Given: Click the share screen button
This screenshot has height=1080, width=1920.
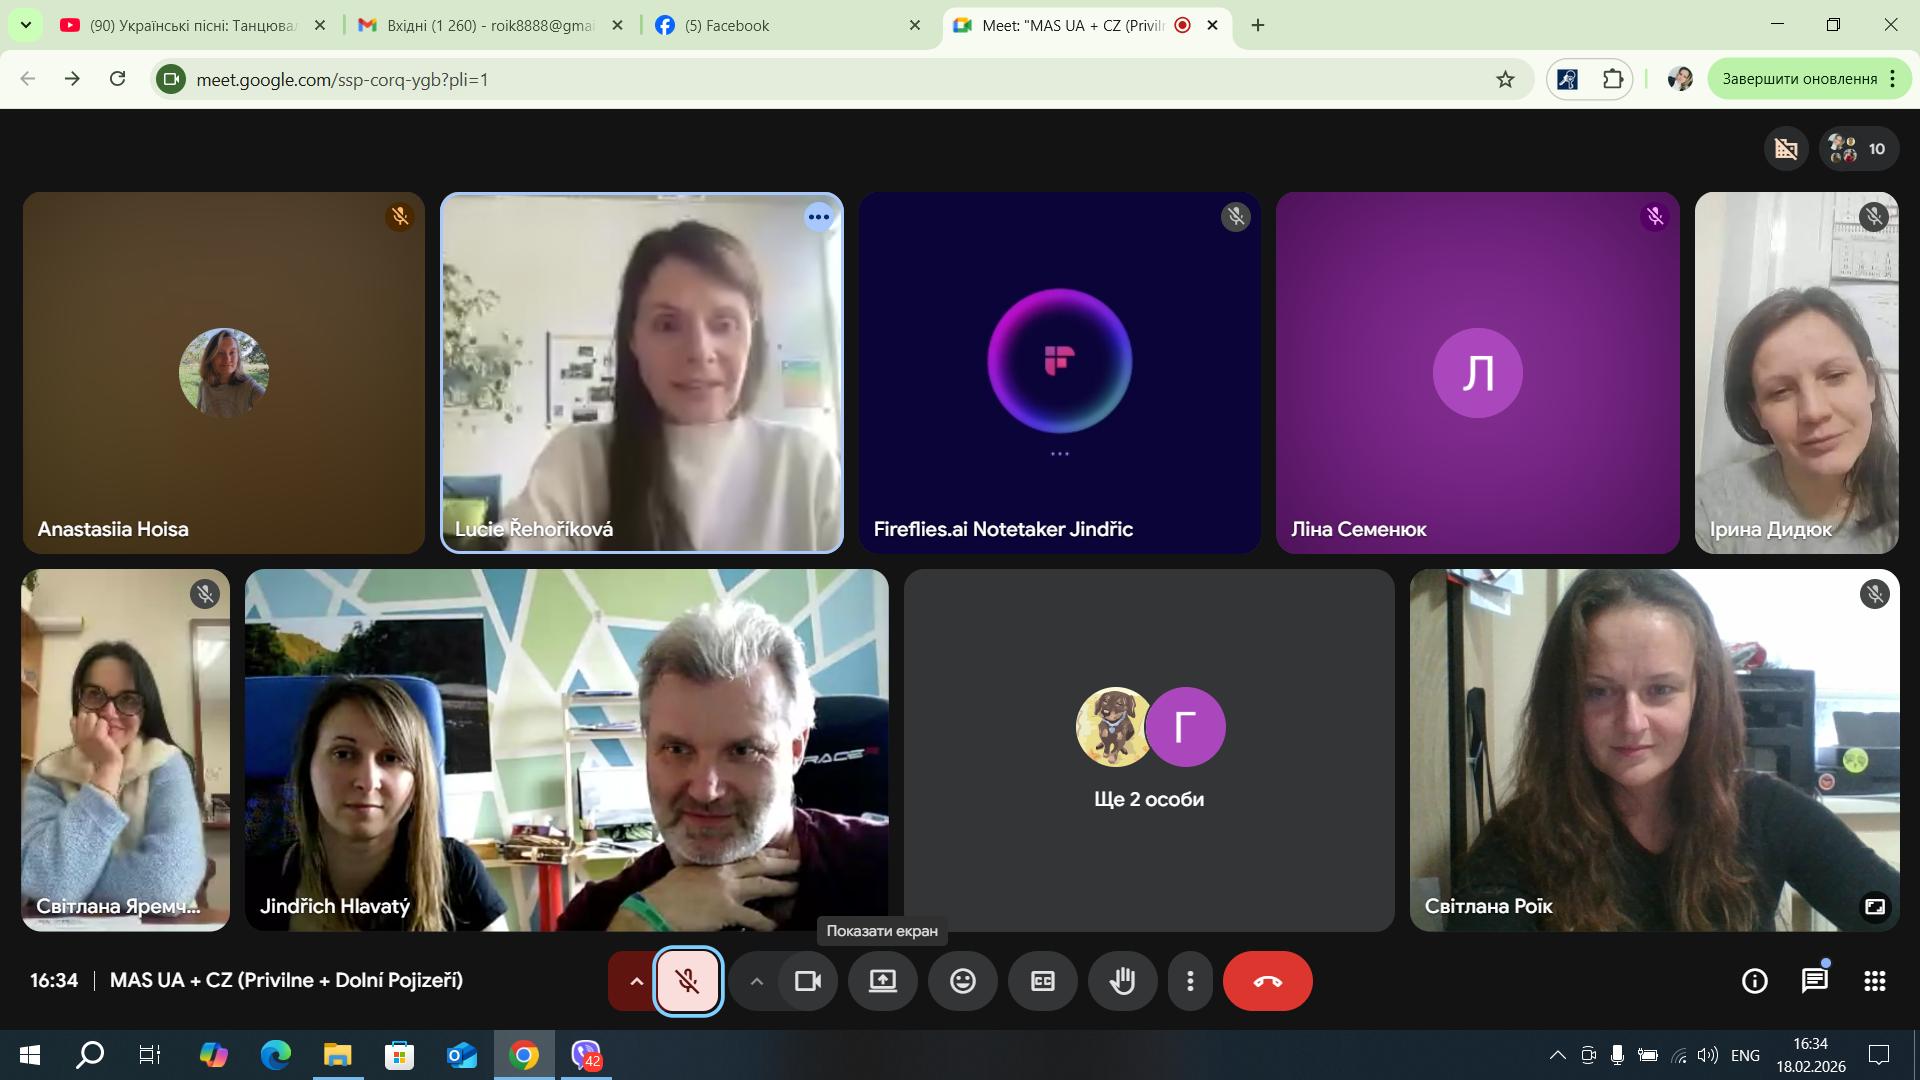Looking at the screenshot, I should tap(882, 981).
